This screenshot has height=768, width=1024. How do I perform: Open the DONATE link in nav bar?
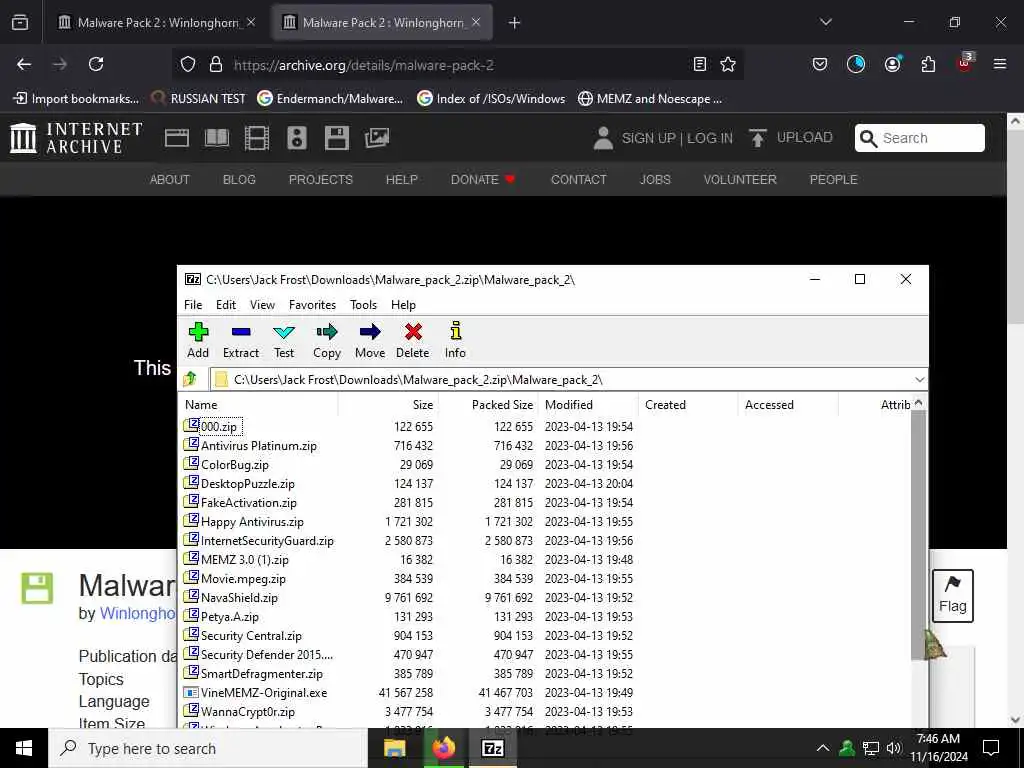(483, 180)
